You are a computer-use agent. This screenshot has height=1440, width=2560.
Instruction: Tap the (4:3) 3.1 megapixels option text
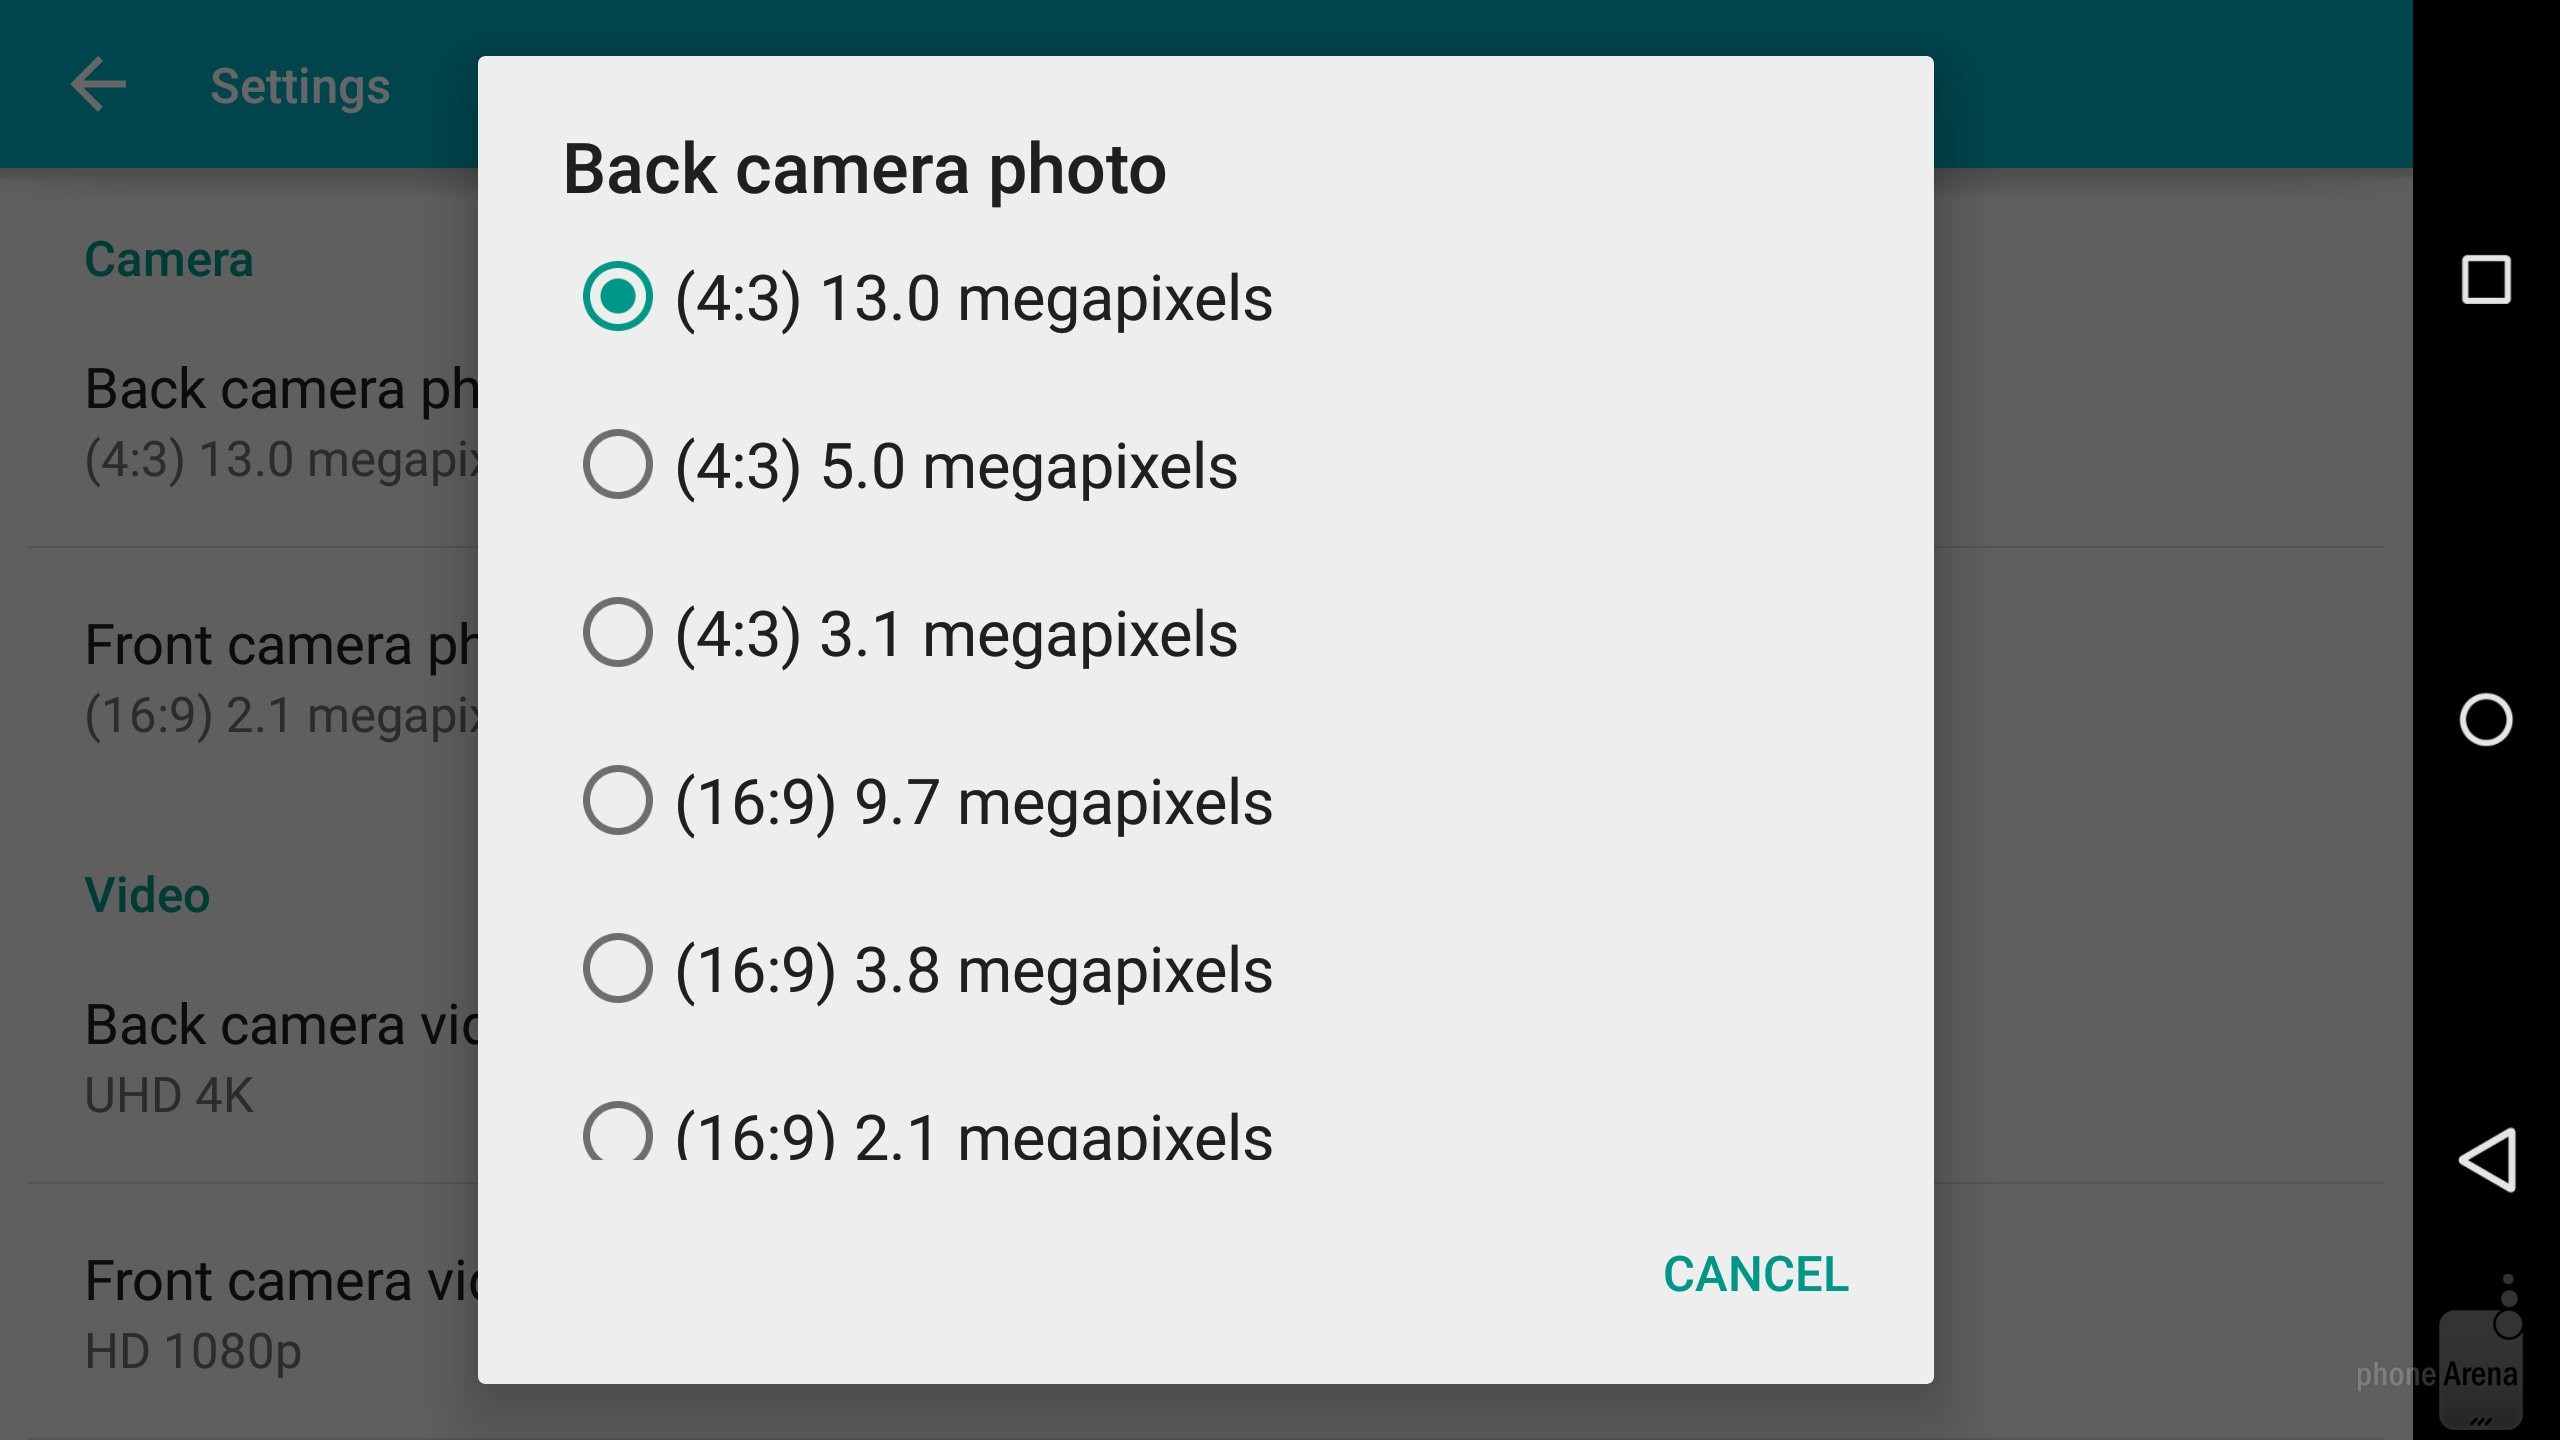[956, 635]
